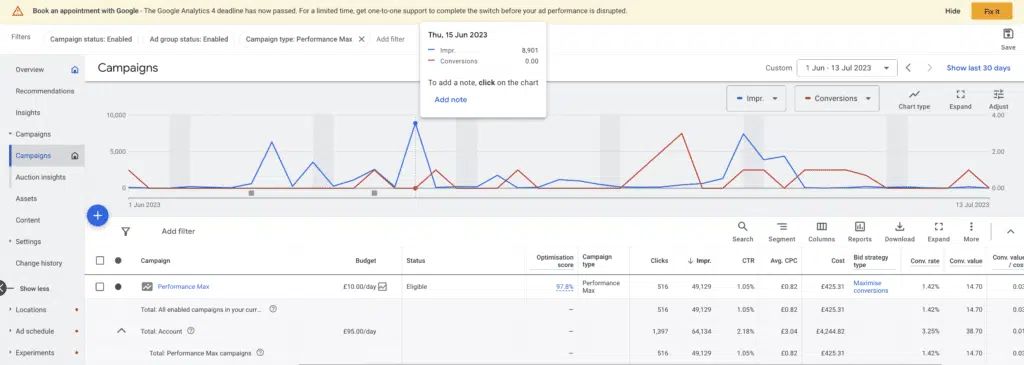Click Add filter field in top filter bar
Viewport: 1024px width, 365px height.
pyautogui.click(x=391, y=39)
